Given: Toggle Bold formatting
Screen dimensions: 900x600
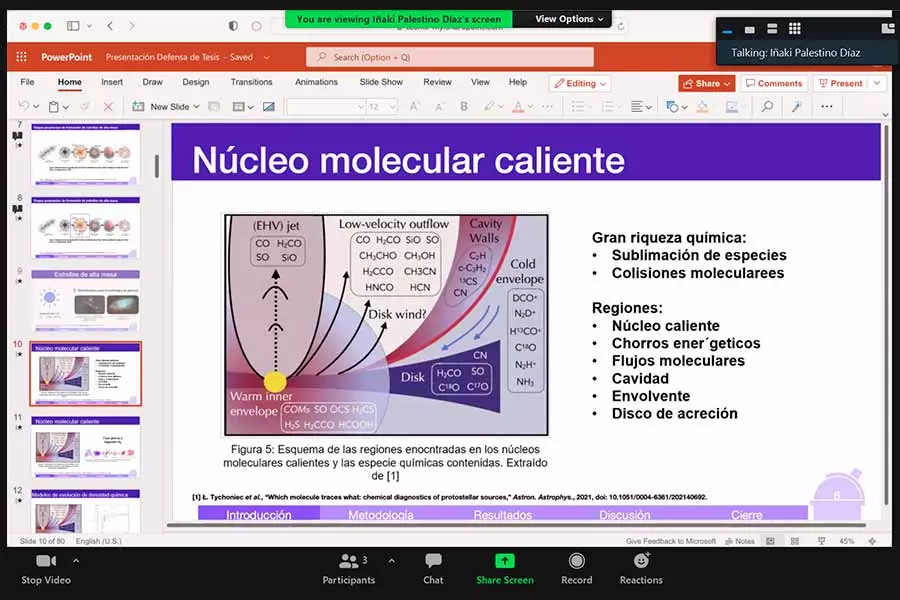Looking at the screenshot, I should (464, 106).
